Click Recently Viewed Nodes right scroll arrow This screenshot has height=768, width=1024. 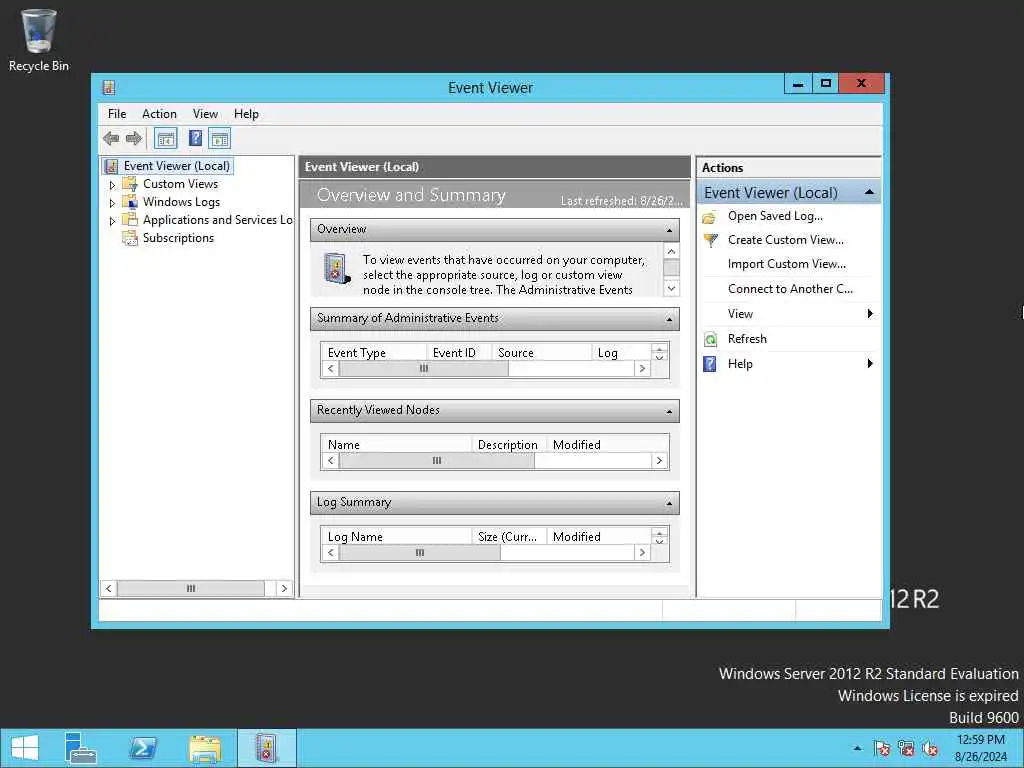[x=659, y=461]
